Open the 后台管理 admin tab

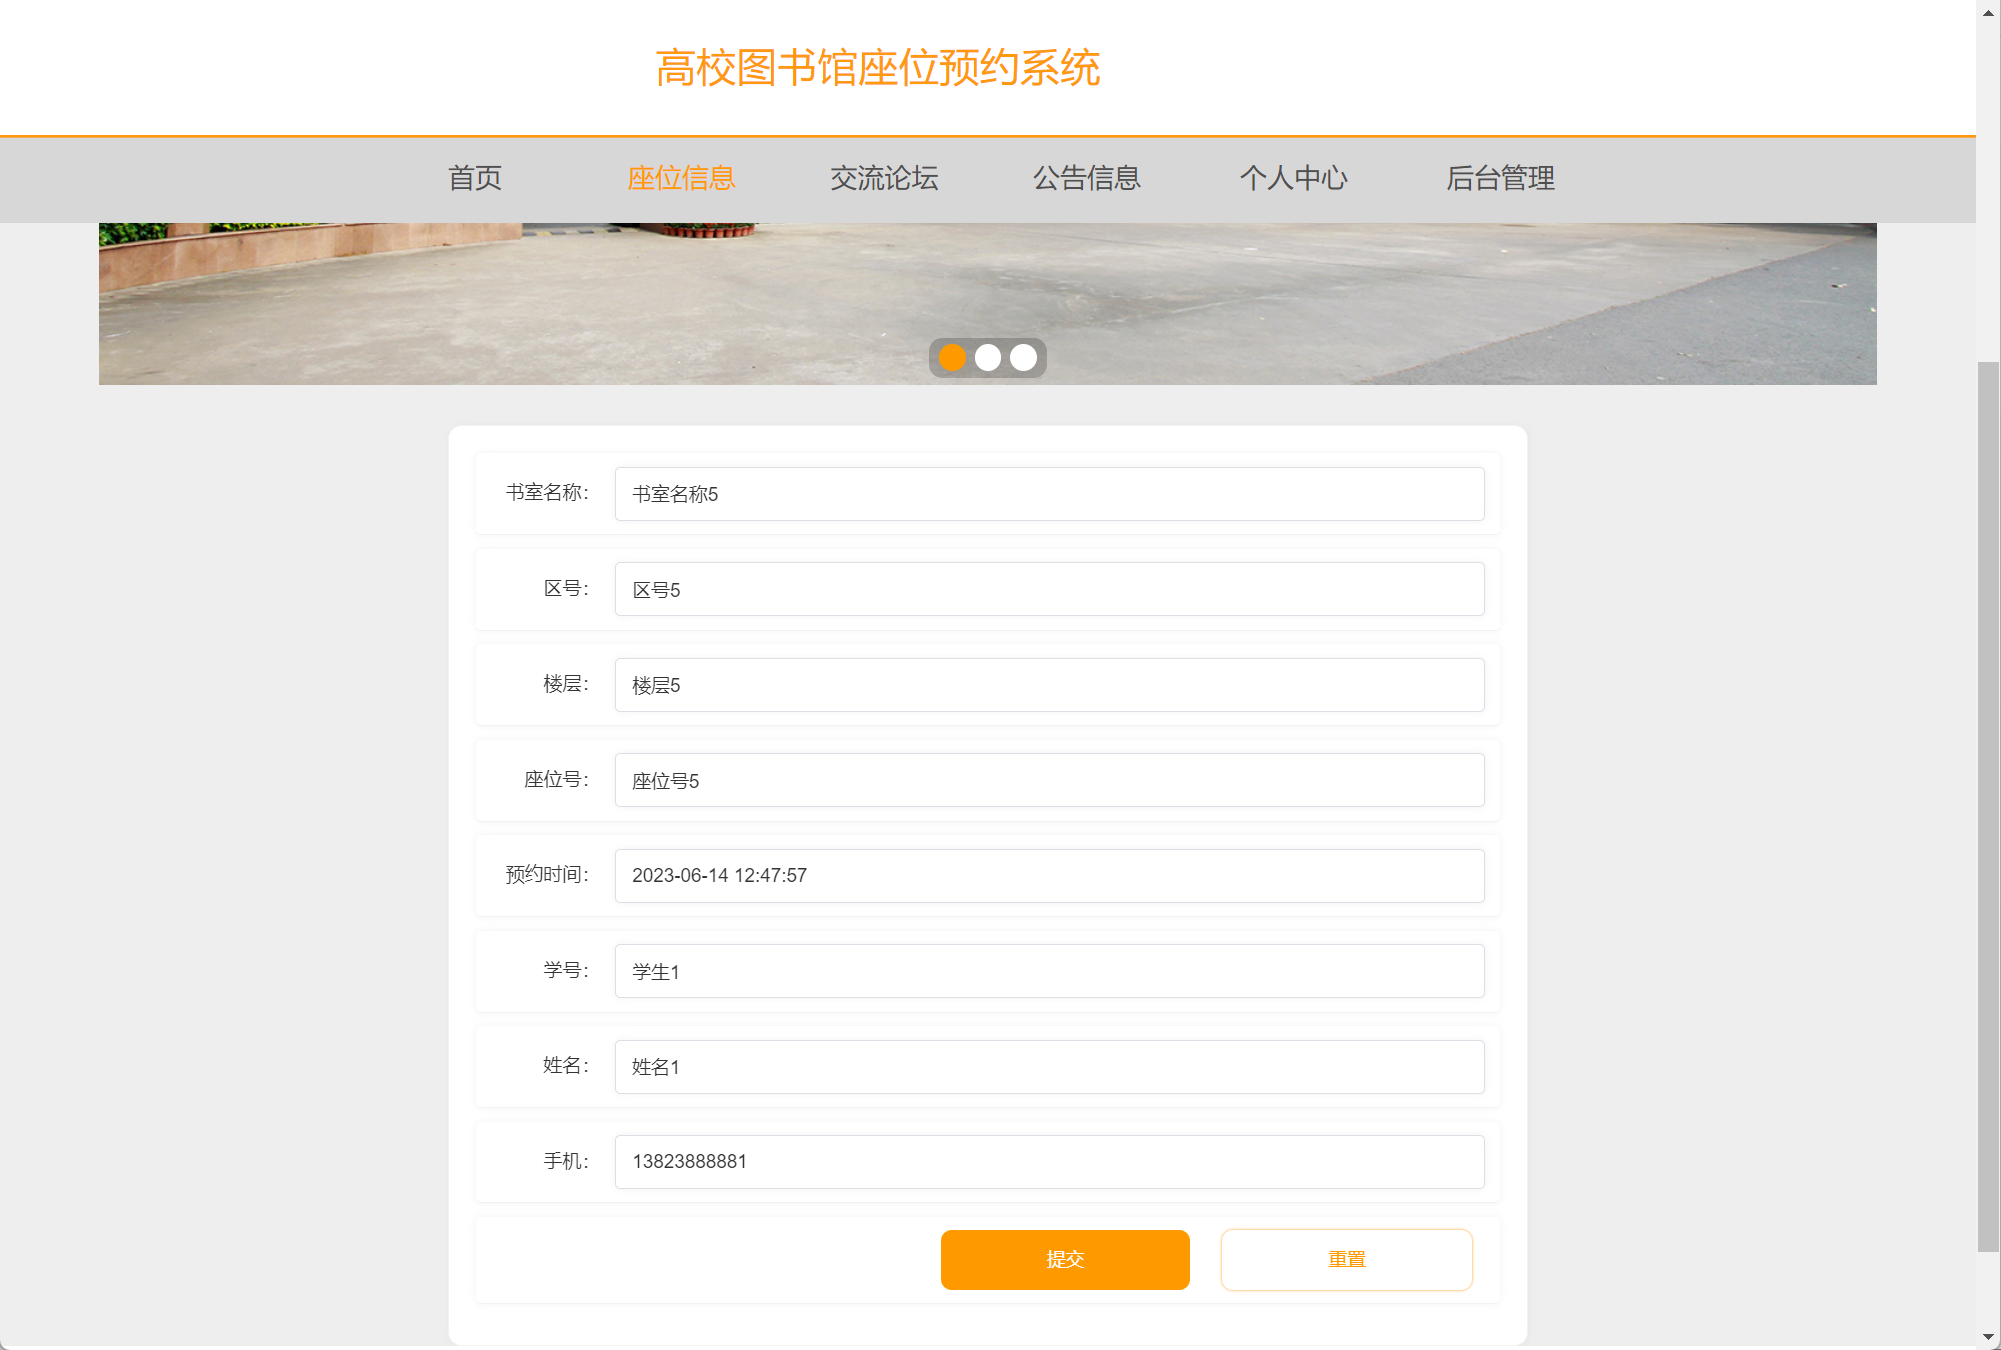(x=1500, y=179)
